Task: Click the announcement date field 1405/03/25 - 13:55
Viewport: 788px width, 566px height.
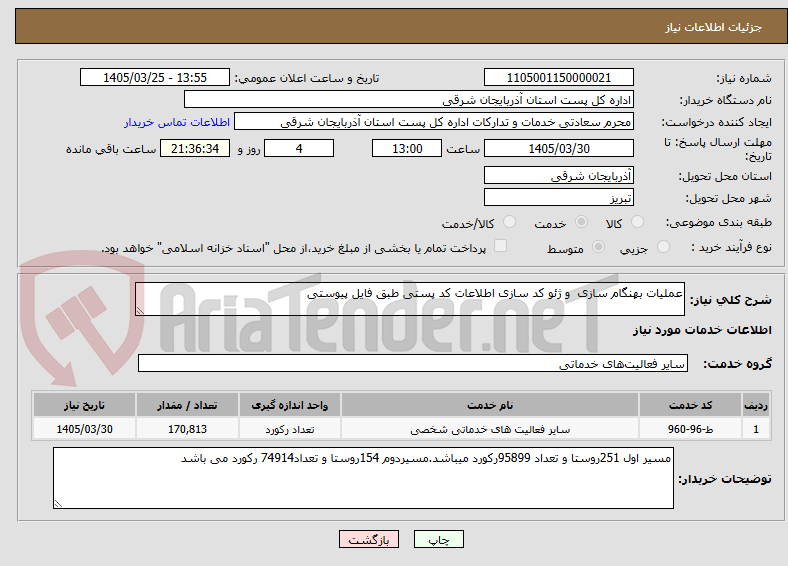Action: [155, 77]
